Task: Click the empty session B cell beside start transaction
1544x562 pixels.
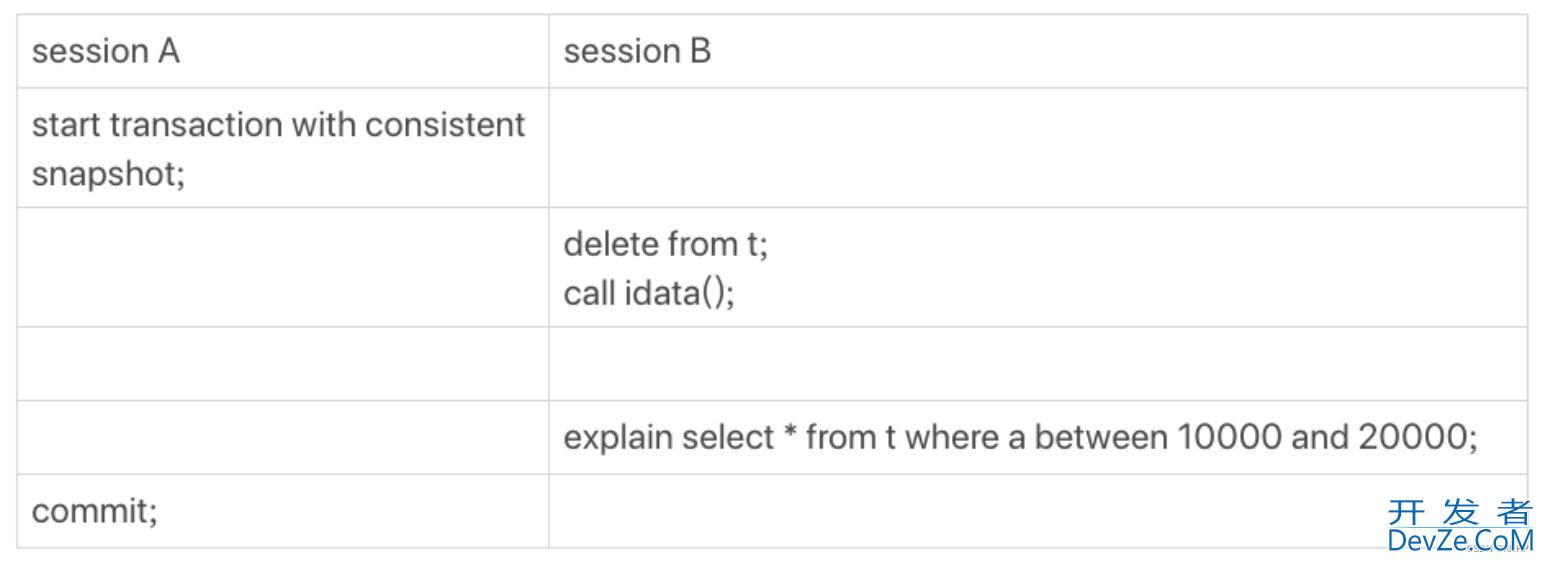Action: point(1037,148)
